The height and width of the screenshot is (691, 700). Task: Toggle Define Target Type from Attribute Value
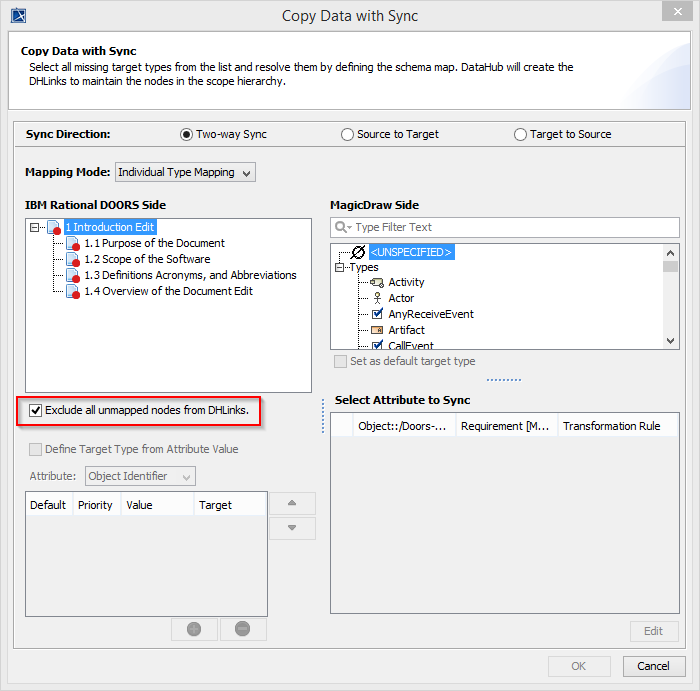35,449
